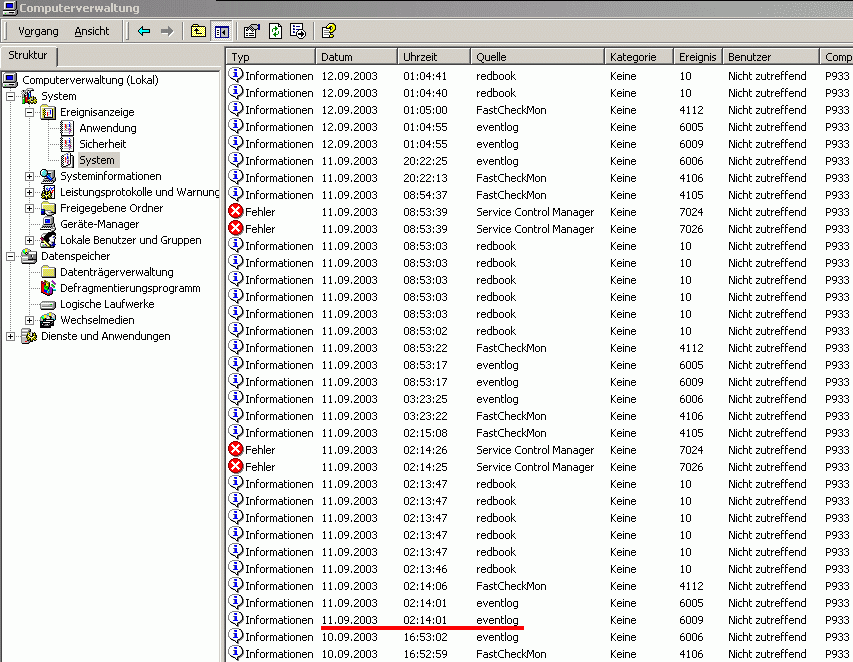Select Defragmentierungsprogramm in the tree
The height and width of the screenshot is (662, 853).
point(130,288)
